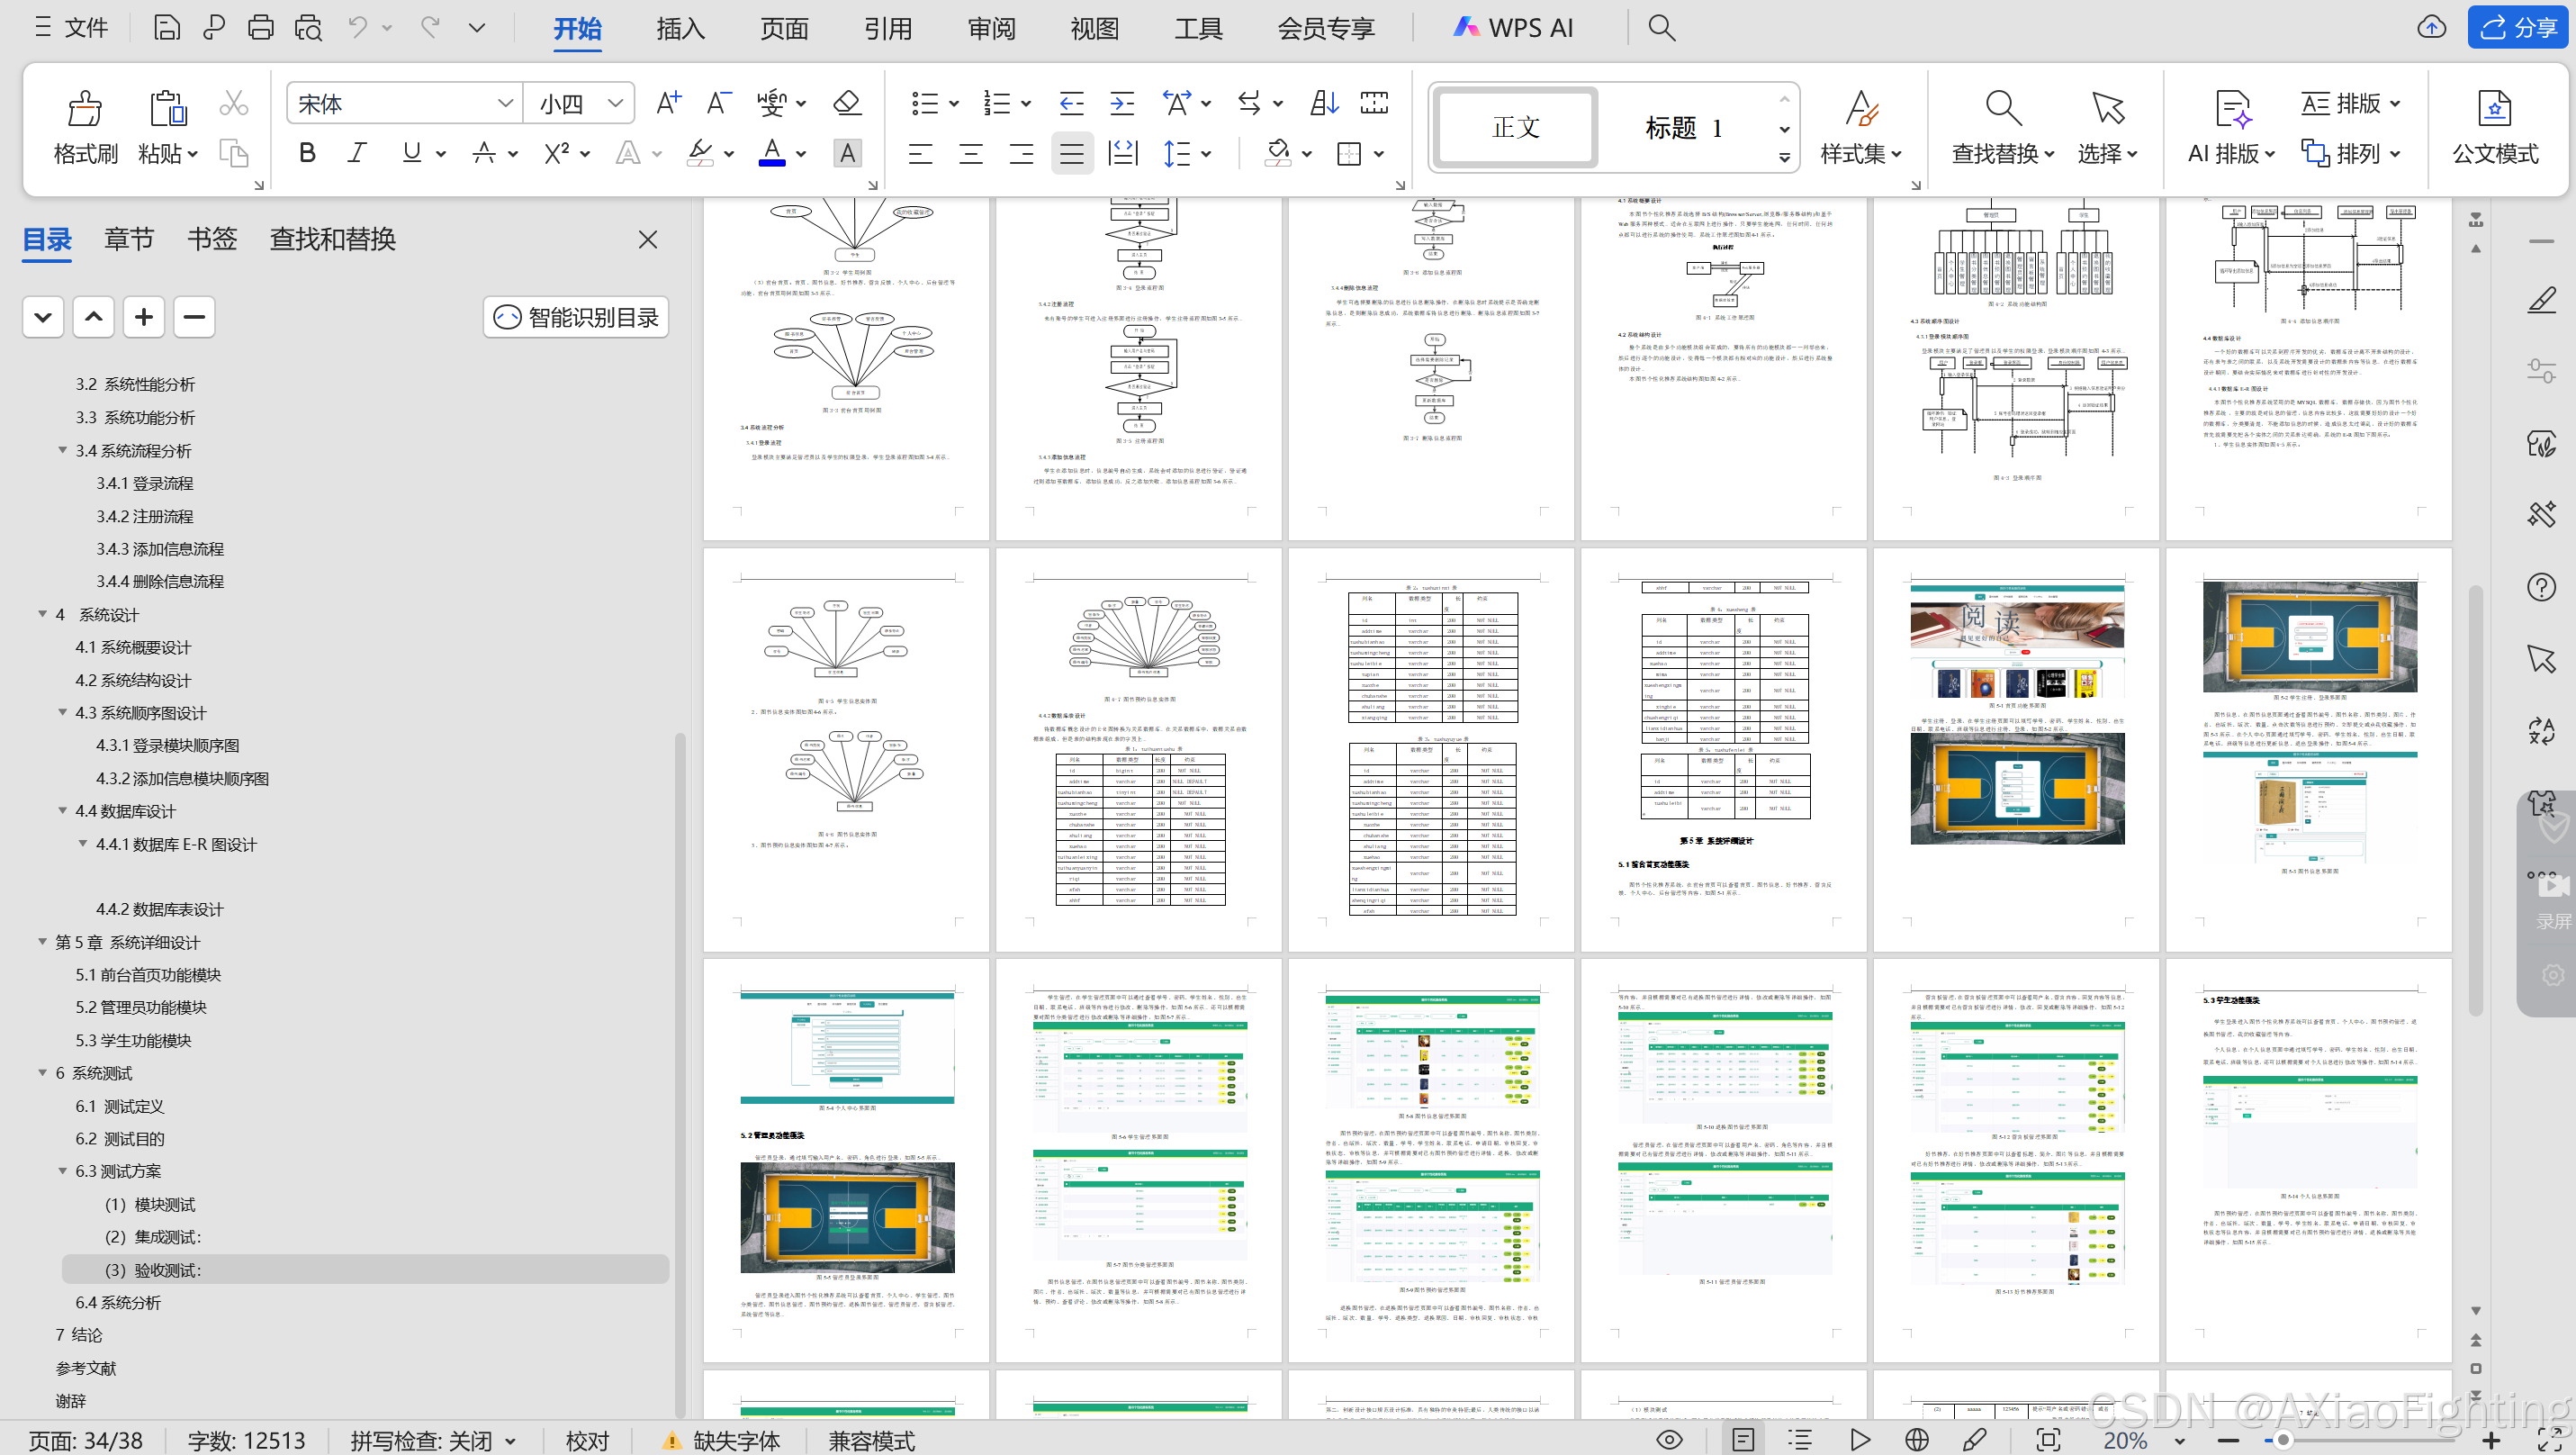
Task: Increase font size with A+ icon
Action: (x=668, y=103)
